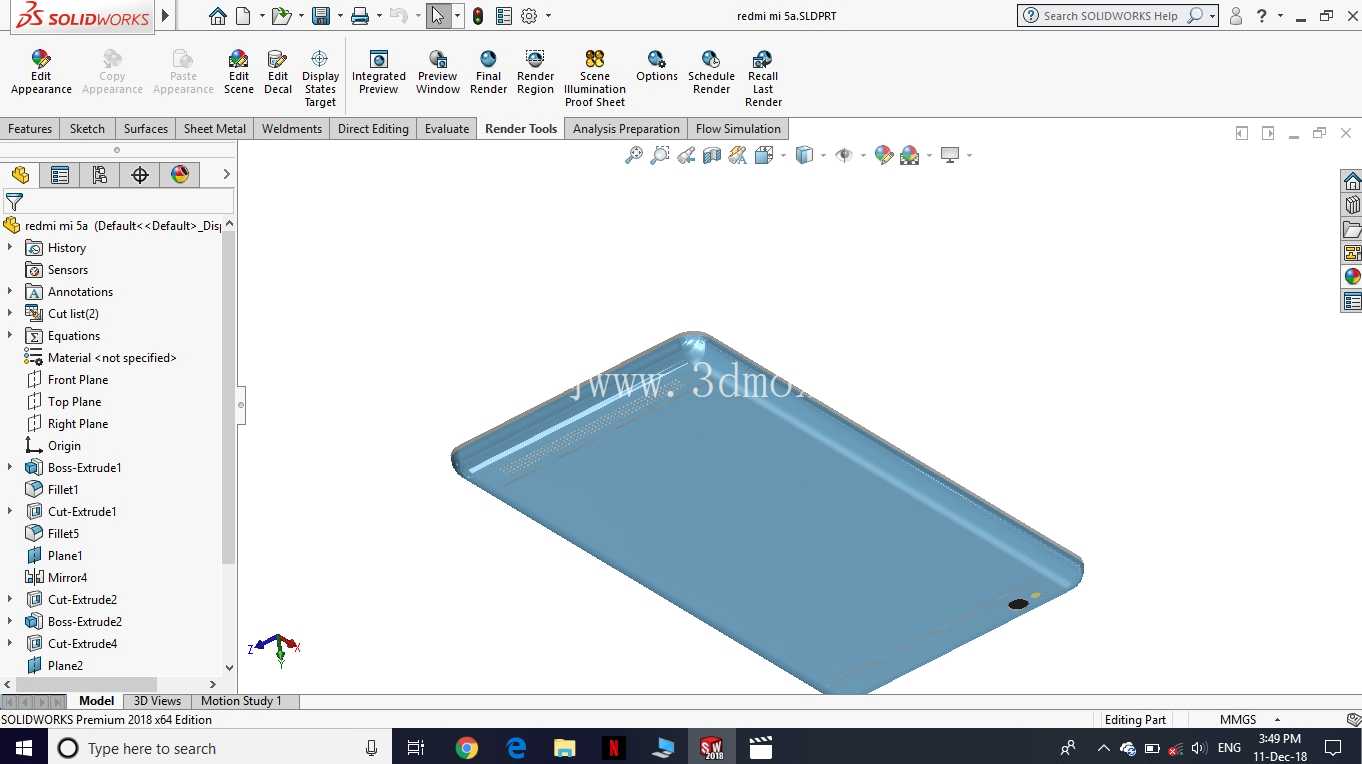Open PropertyManager tab icon
Viewport: 1362px width, 764px height.
(60, 175)
